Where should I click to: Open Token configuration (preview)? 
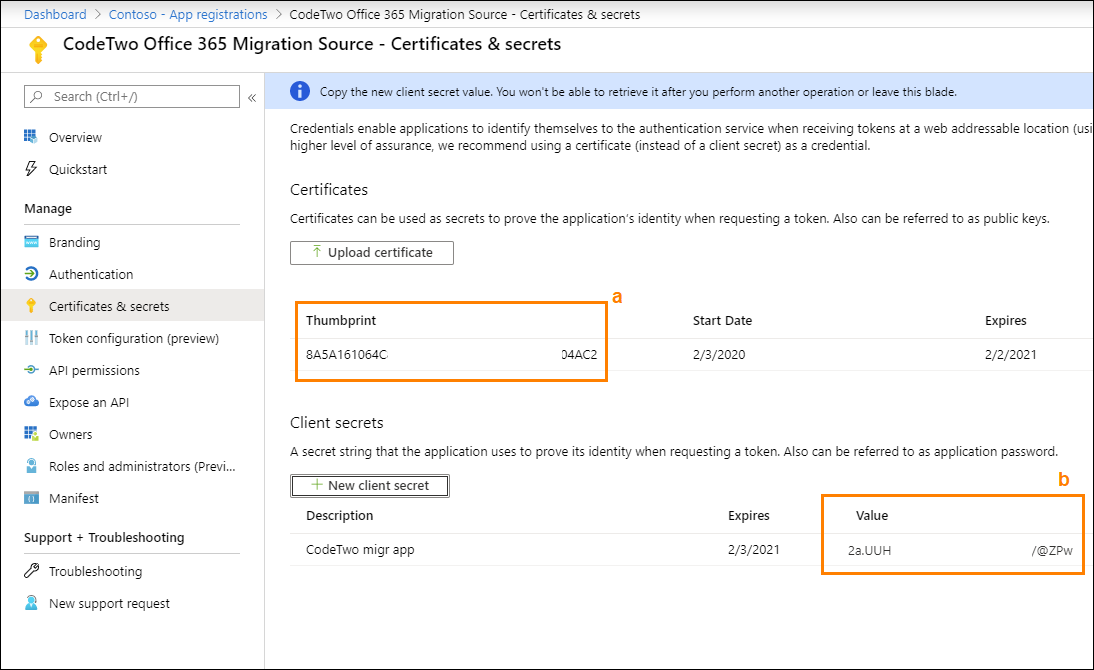pyautogui.click(x=132, y=338)
